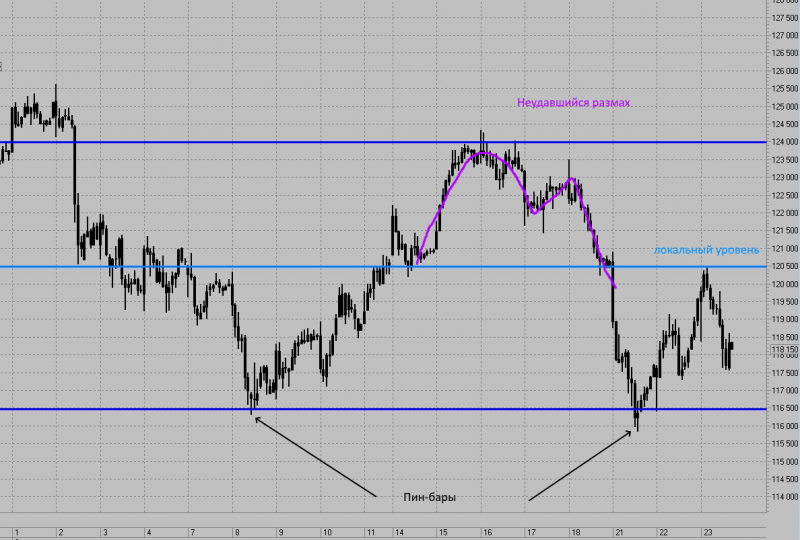The image size is (800, 540).
Task: Click the 114 000 price scale label
Action: [785, 497]
